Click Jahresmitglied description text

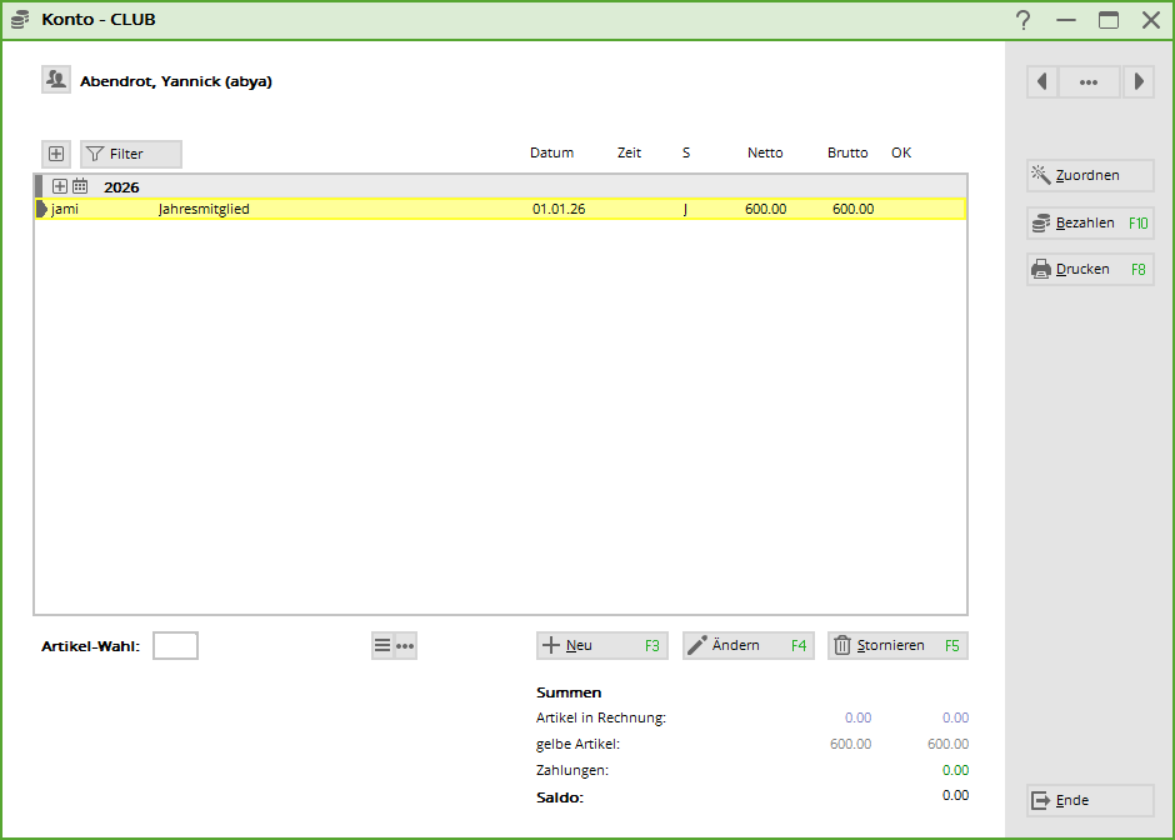[x=204, y=209]
